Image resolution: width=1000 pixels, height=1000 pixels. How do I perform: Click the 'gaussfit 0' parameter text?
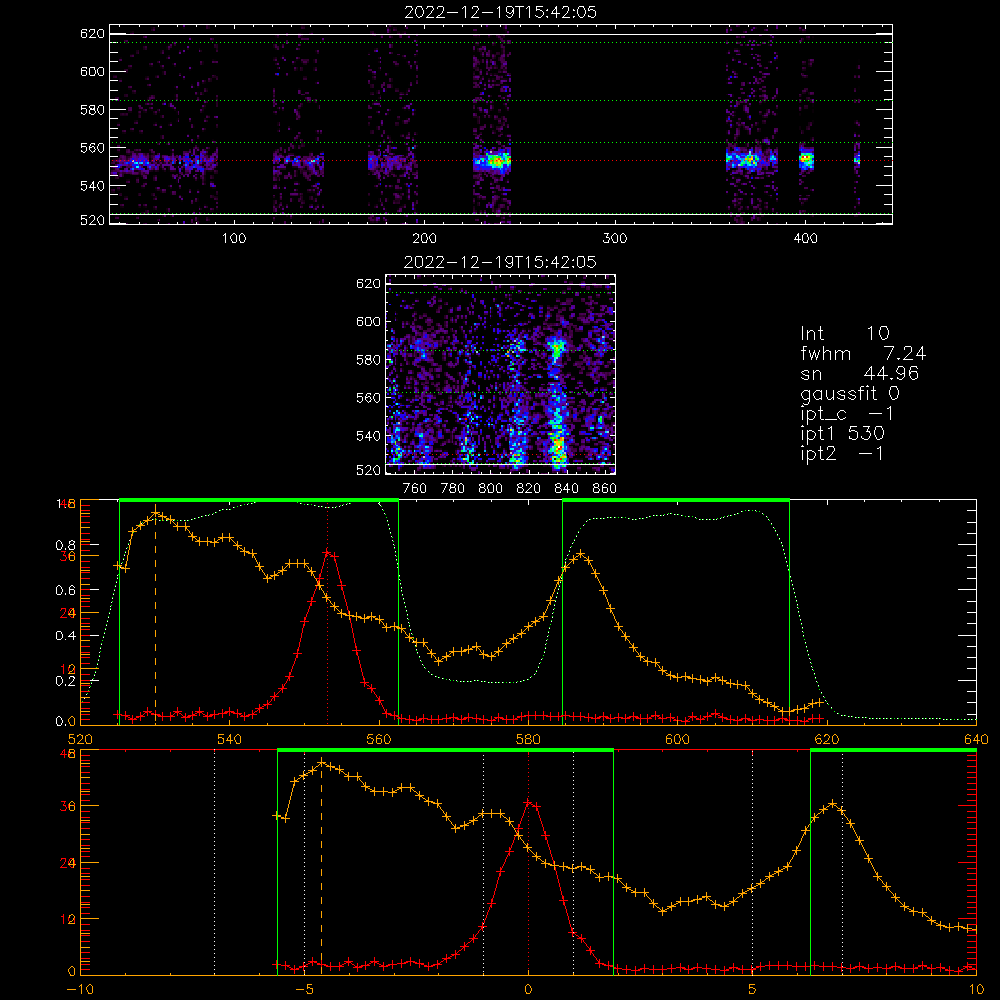[x=849, y=393]
